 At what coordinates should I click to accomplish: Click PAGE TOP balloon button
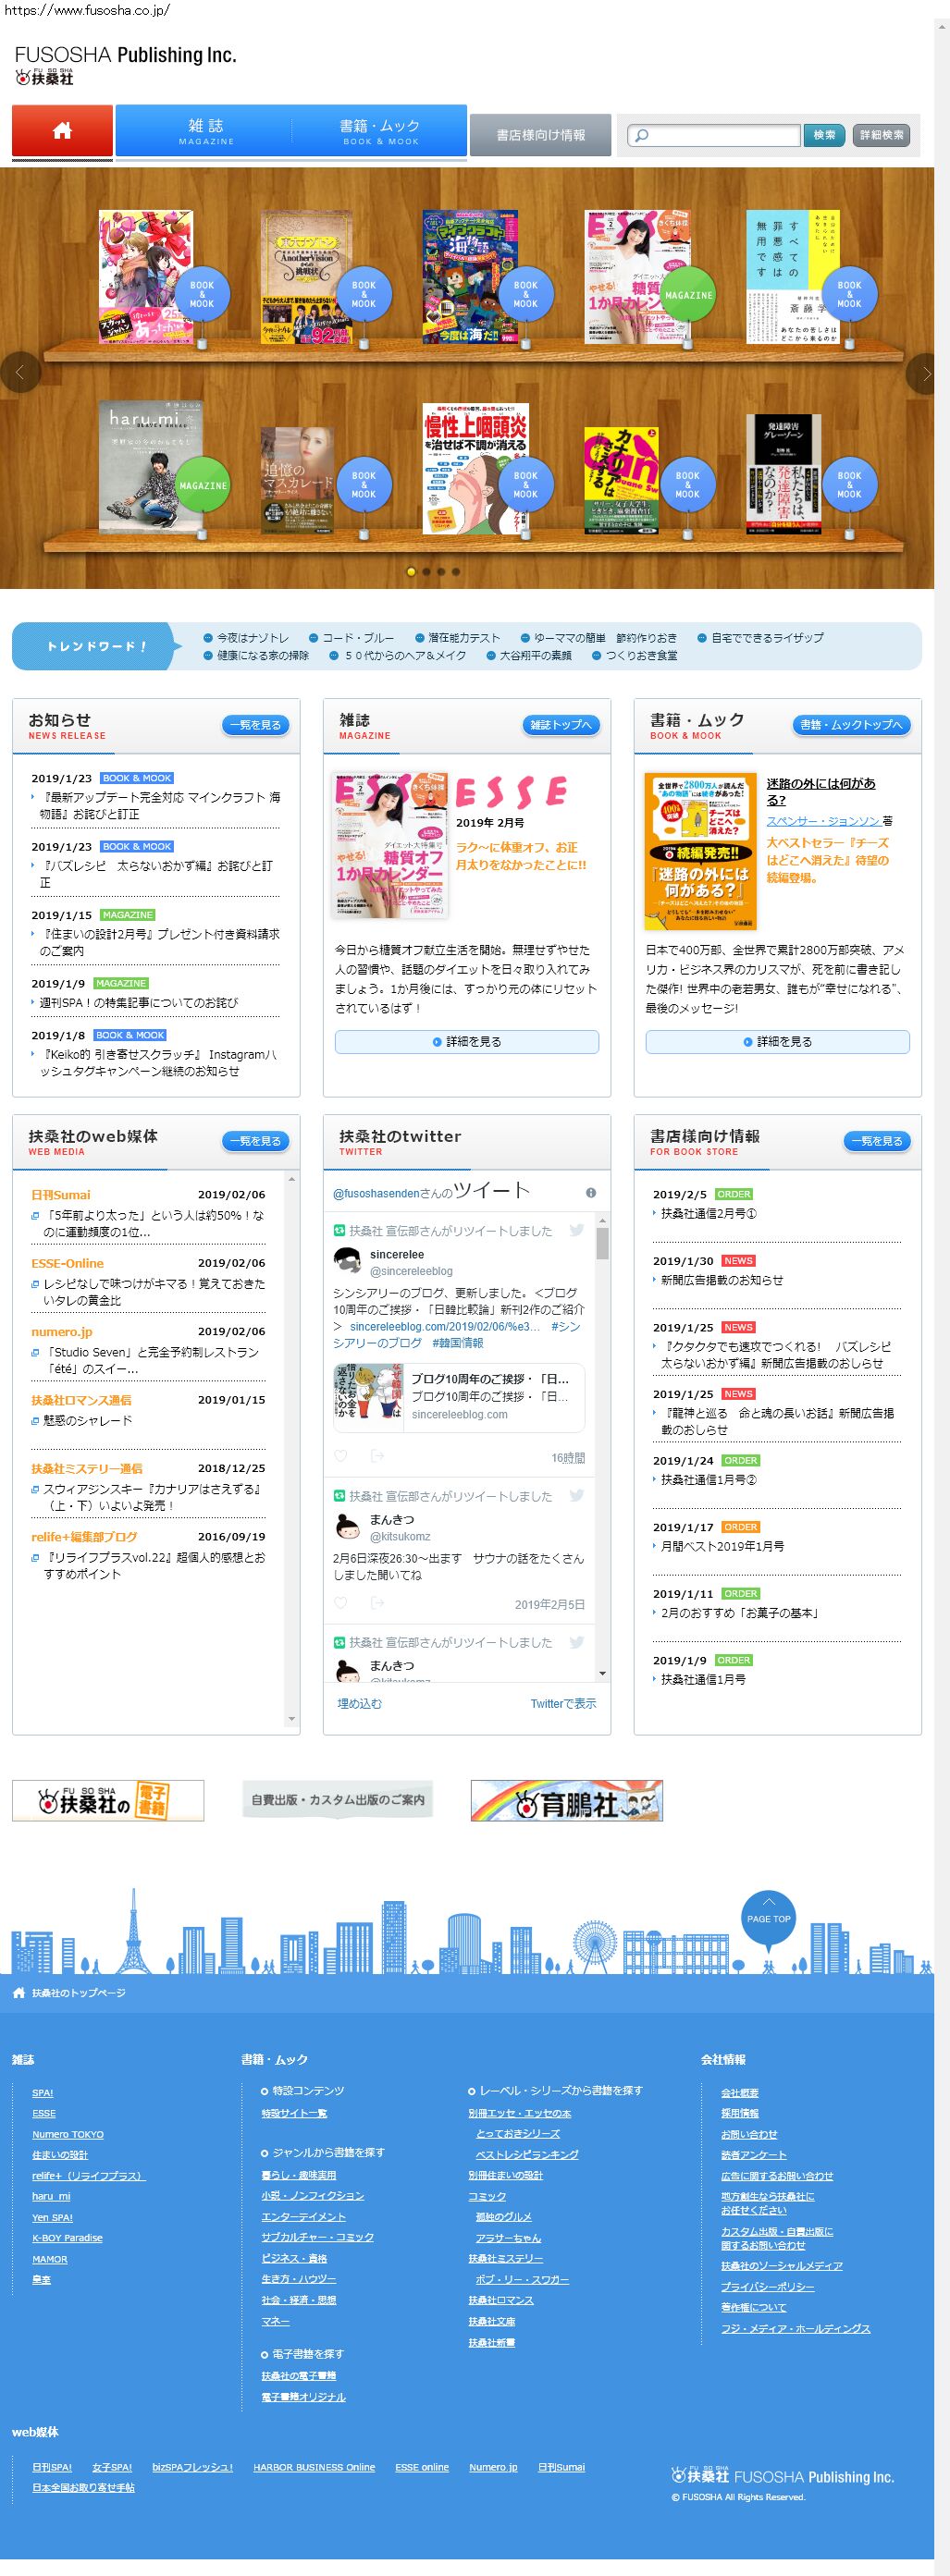768,1919
